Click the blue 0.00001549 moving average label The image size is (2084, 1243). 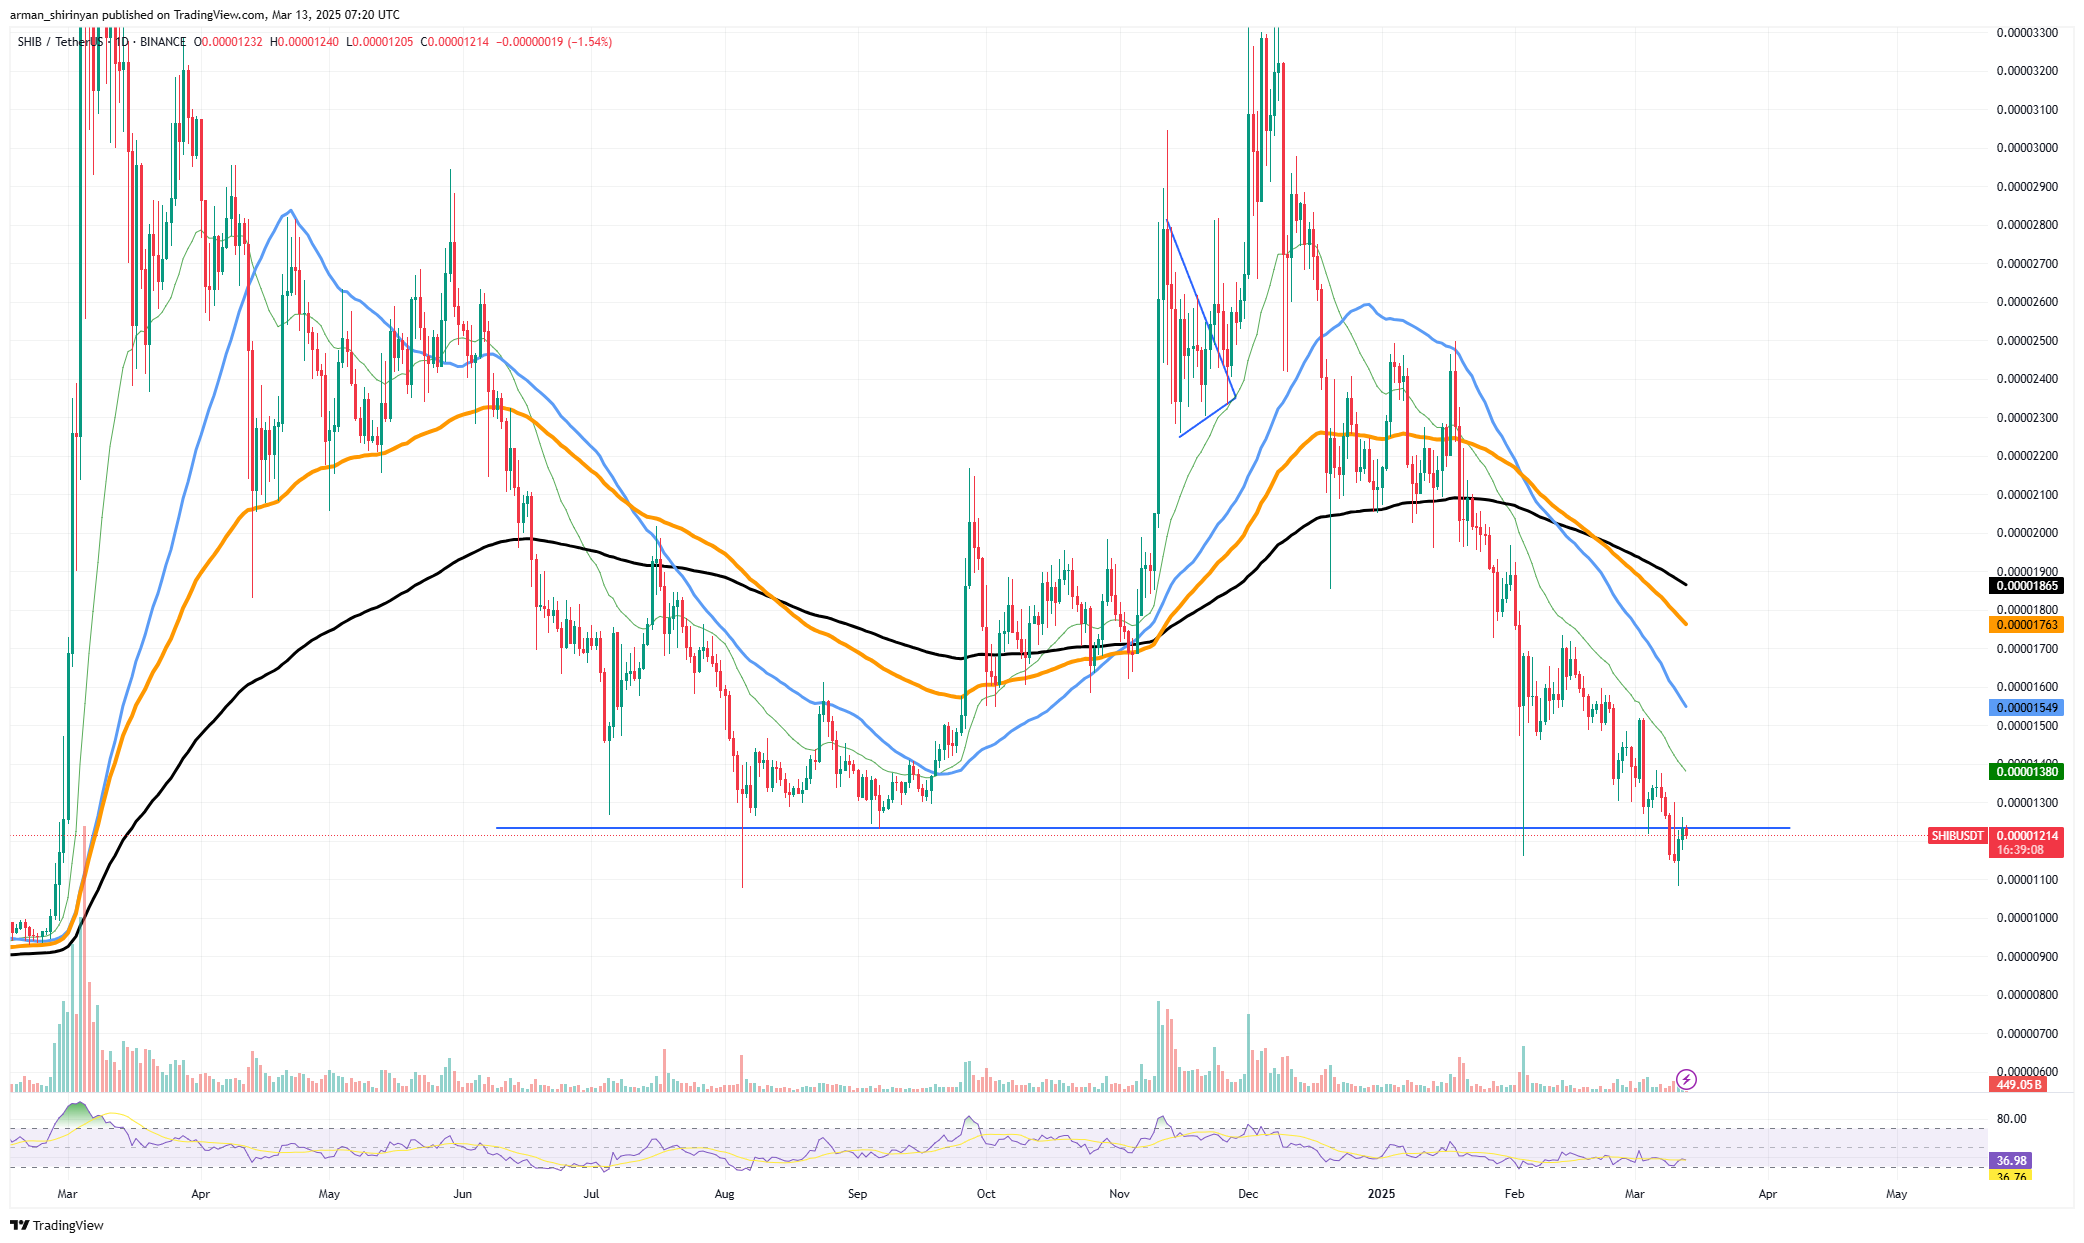[x=2026, y=708]
